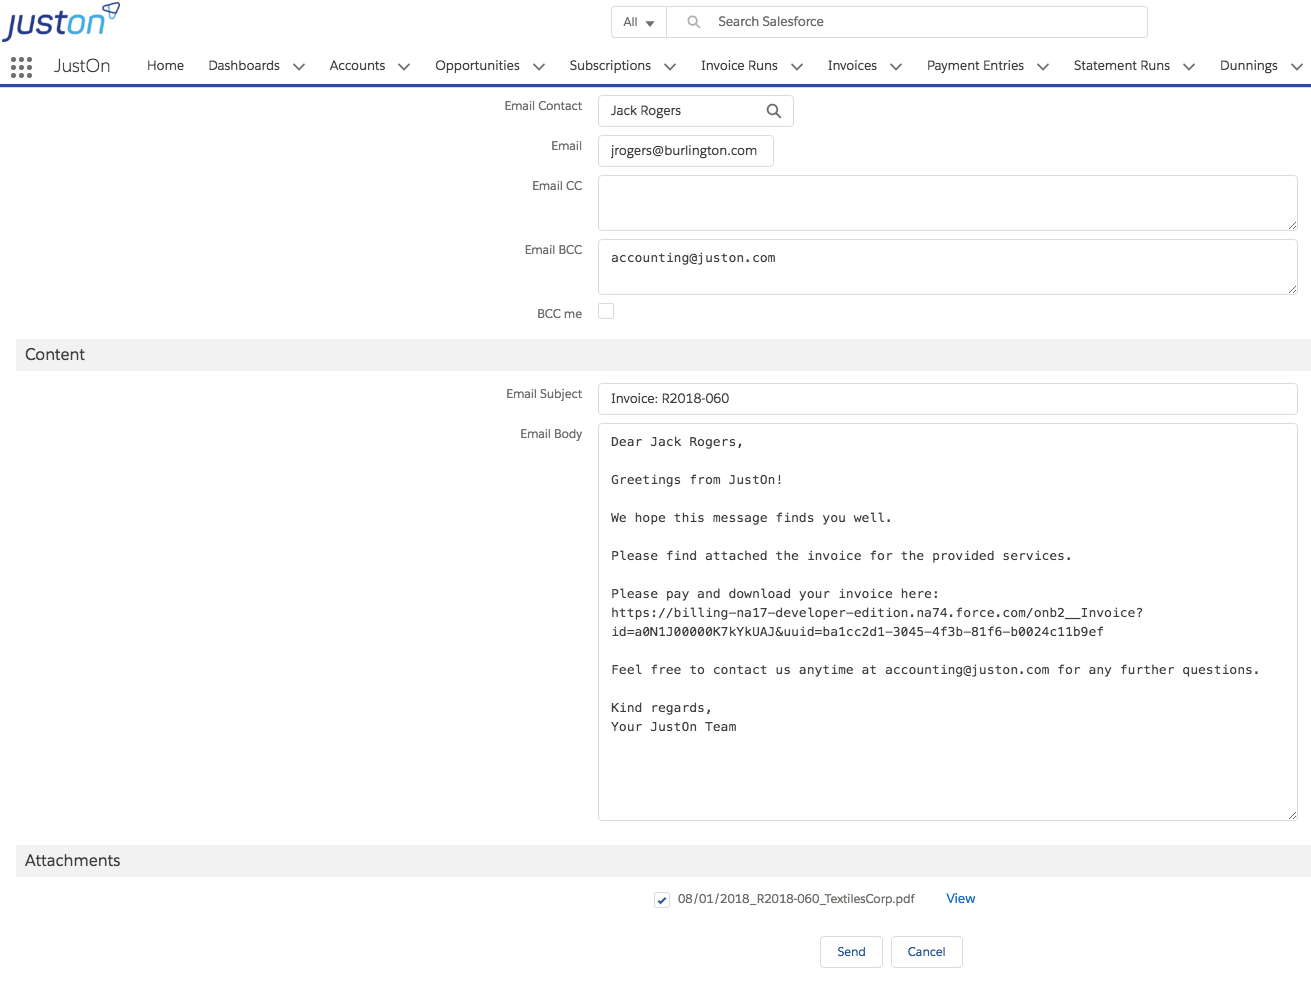1311x981 pixels.
Task: Open the Statement Runs tab
Action: 1121,66
